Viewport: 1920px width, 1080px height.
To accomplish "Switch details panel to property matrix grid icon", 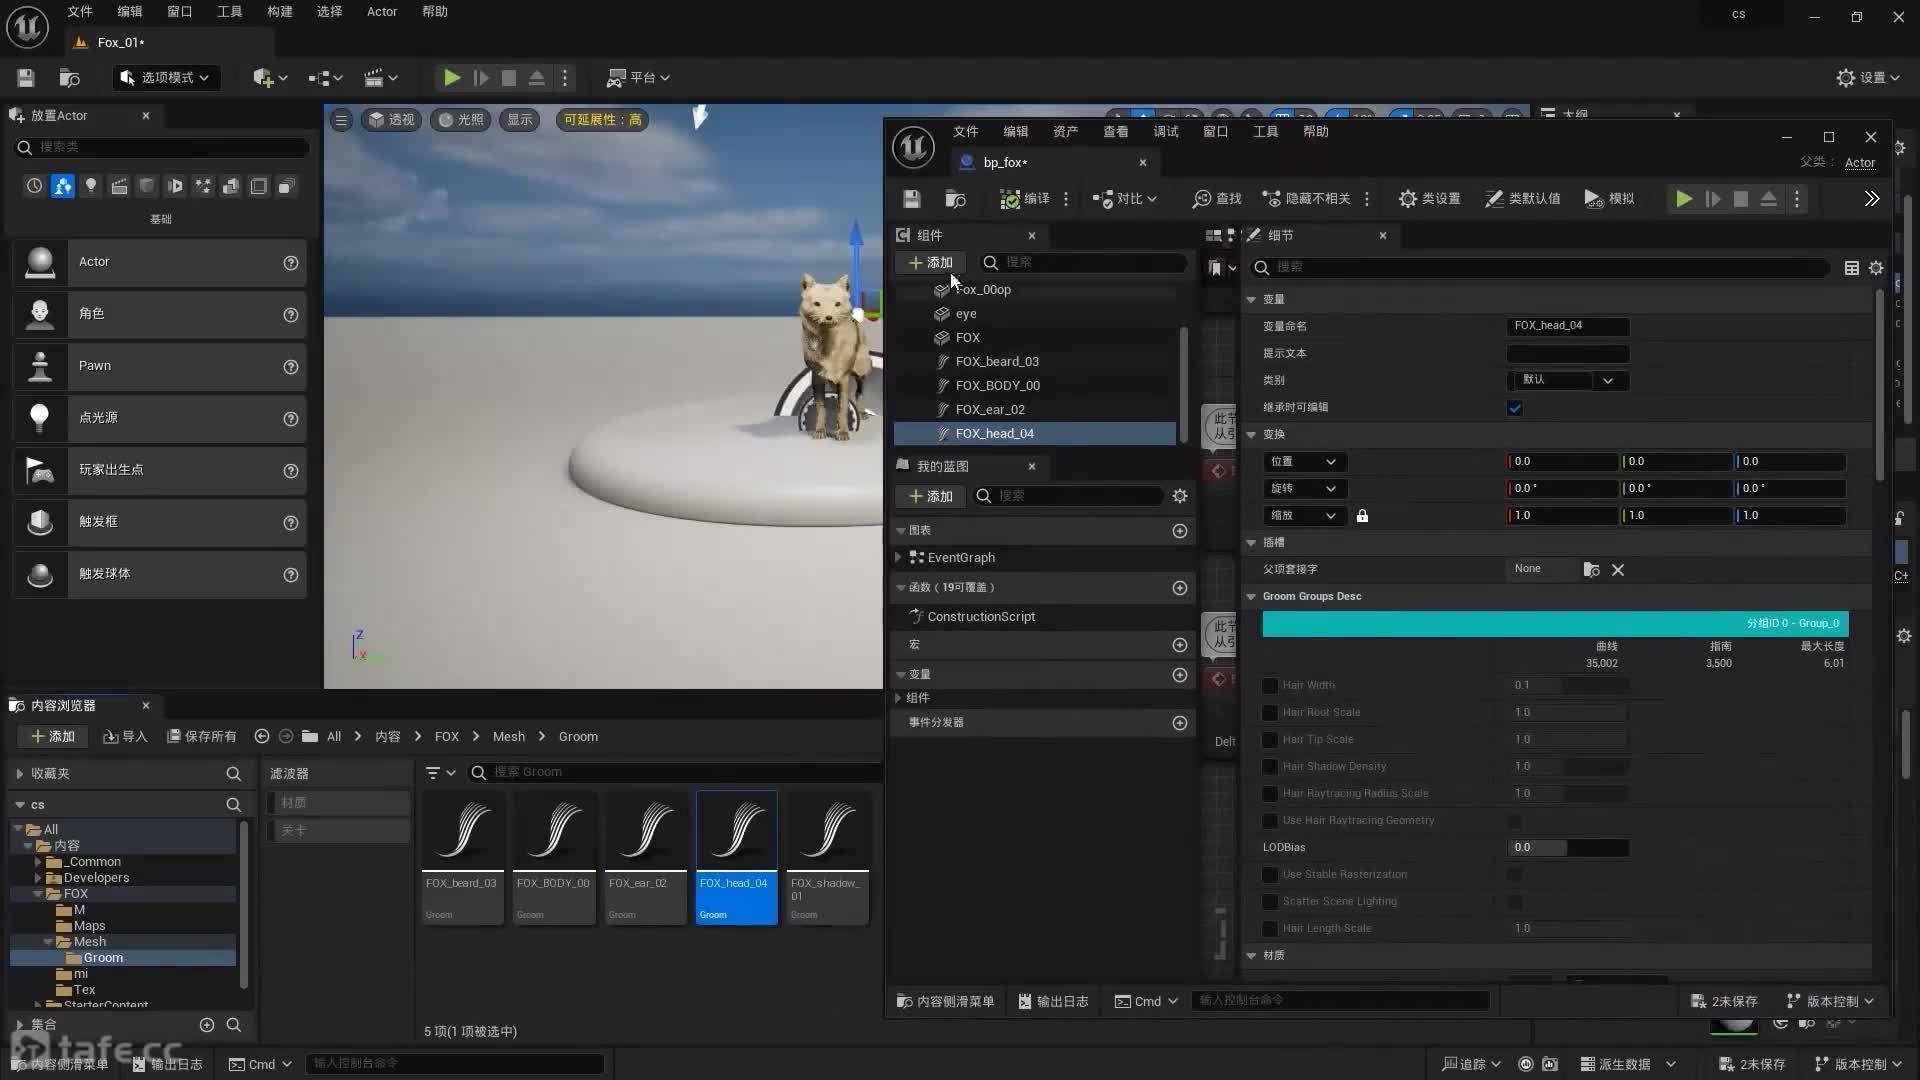I will pyautogui.click(x=1852, y=268).
